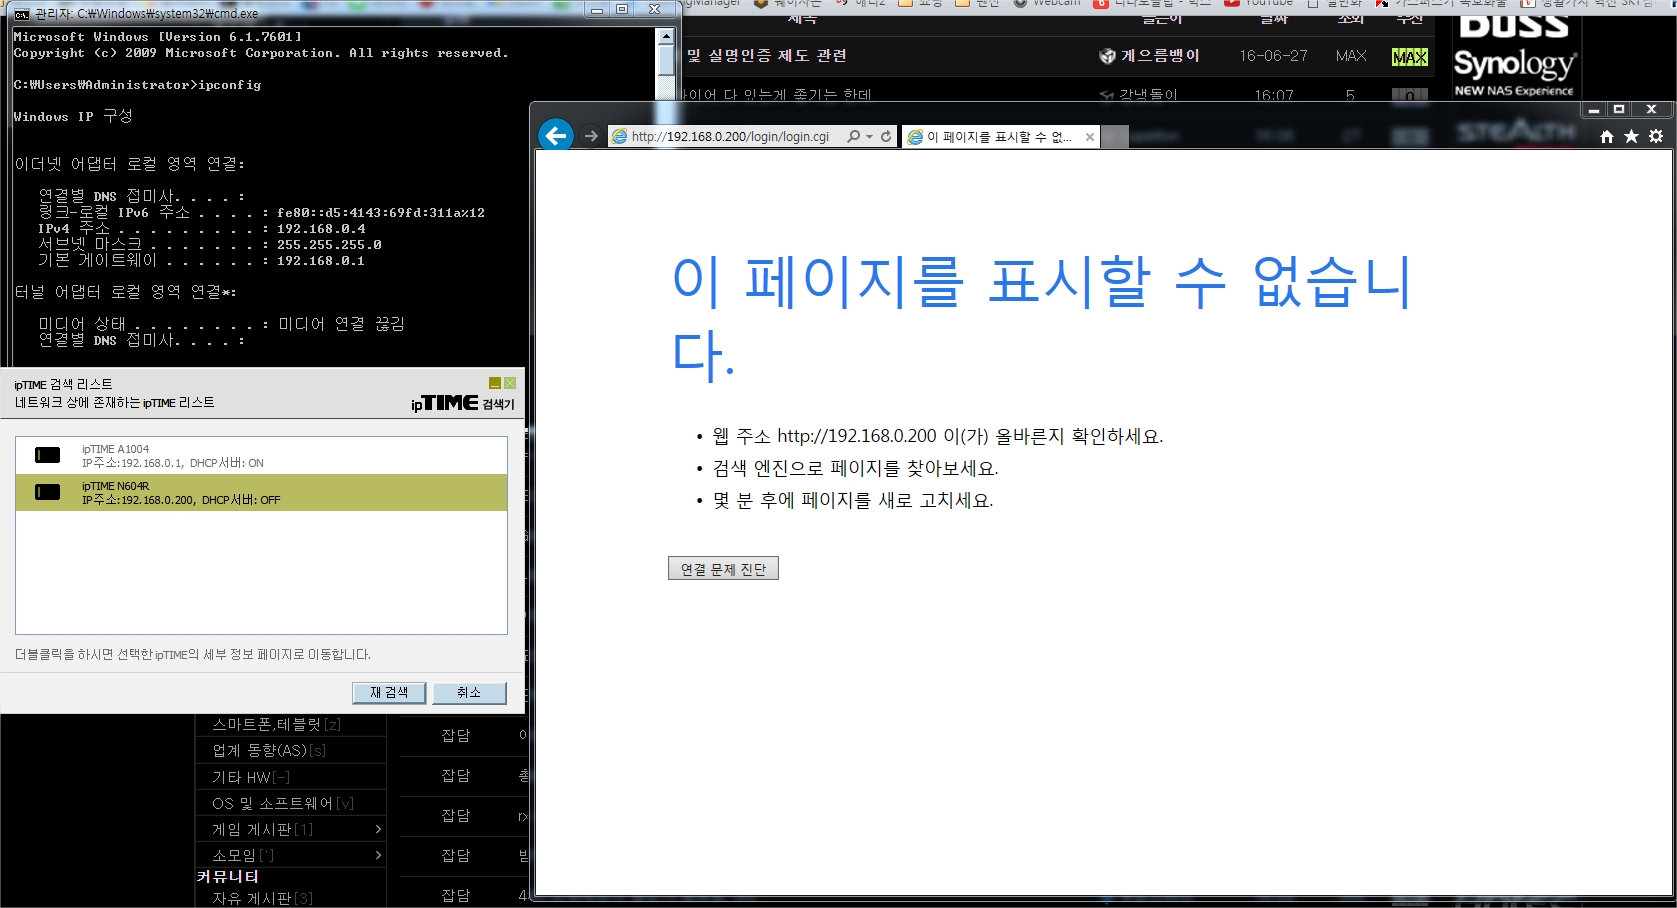Maximize the command prompt window
1677x908 pixels.
pyautogui.click(x=622, y=10)
